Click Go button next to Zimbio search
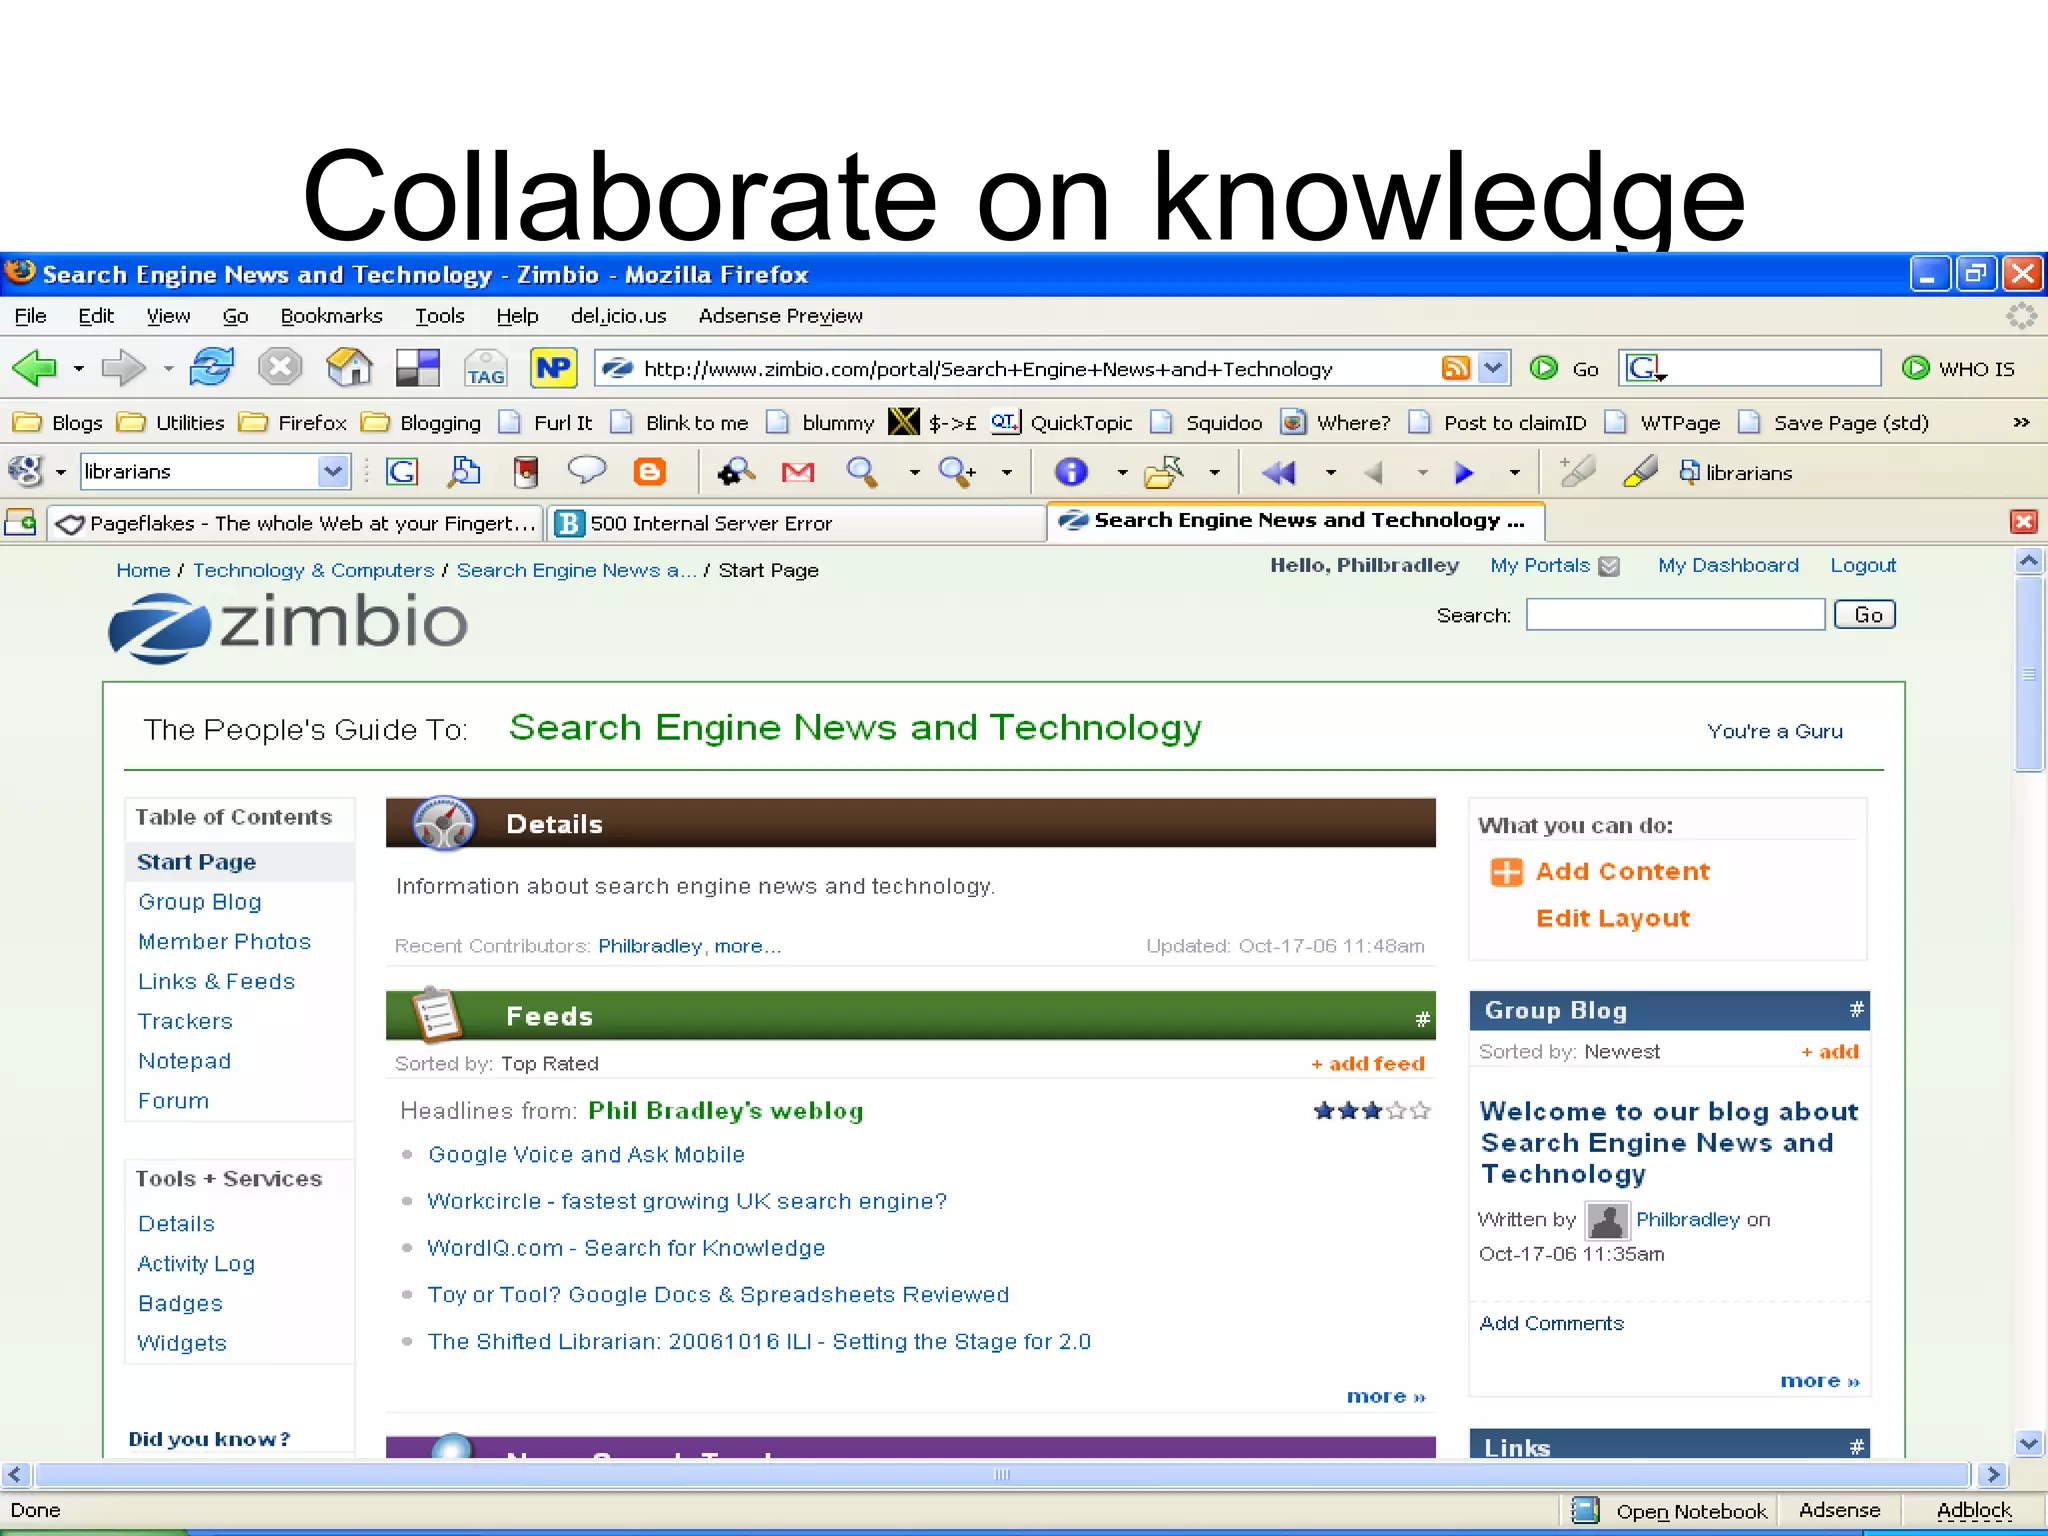Screen dimensions: 2048x1536 point(1865,615)
